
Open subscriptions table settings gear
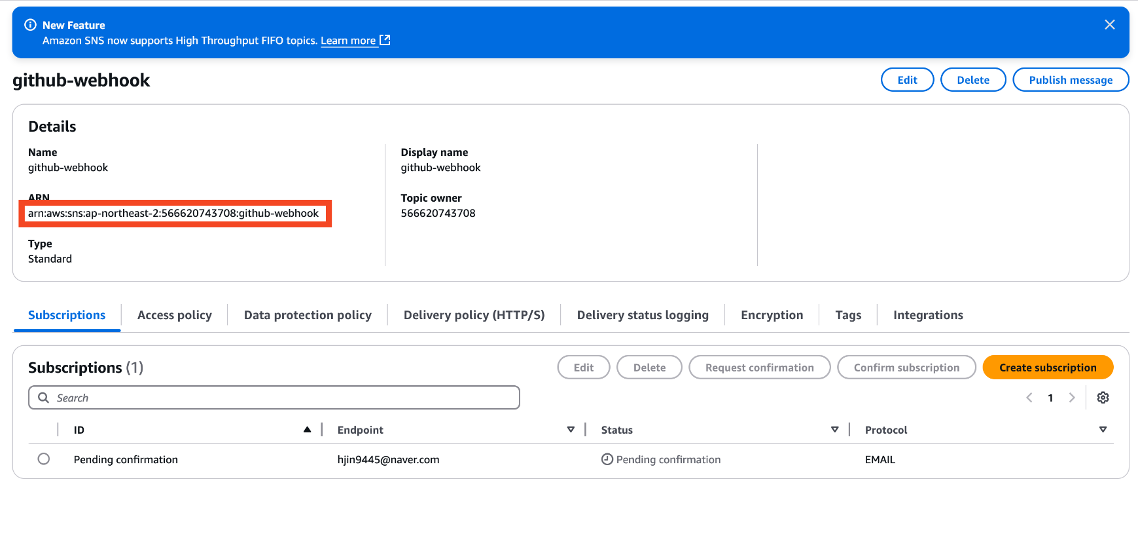point(1102,398)
